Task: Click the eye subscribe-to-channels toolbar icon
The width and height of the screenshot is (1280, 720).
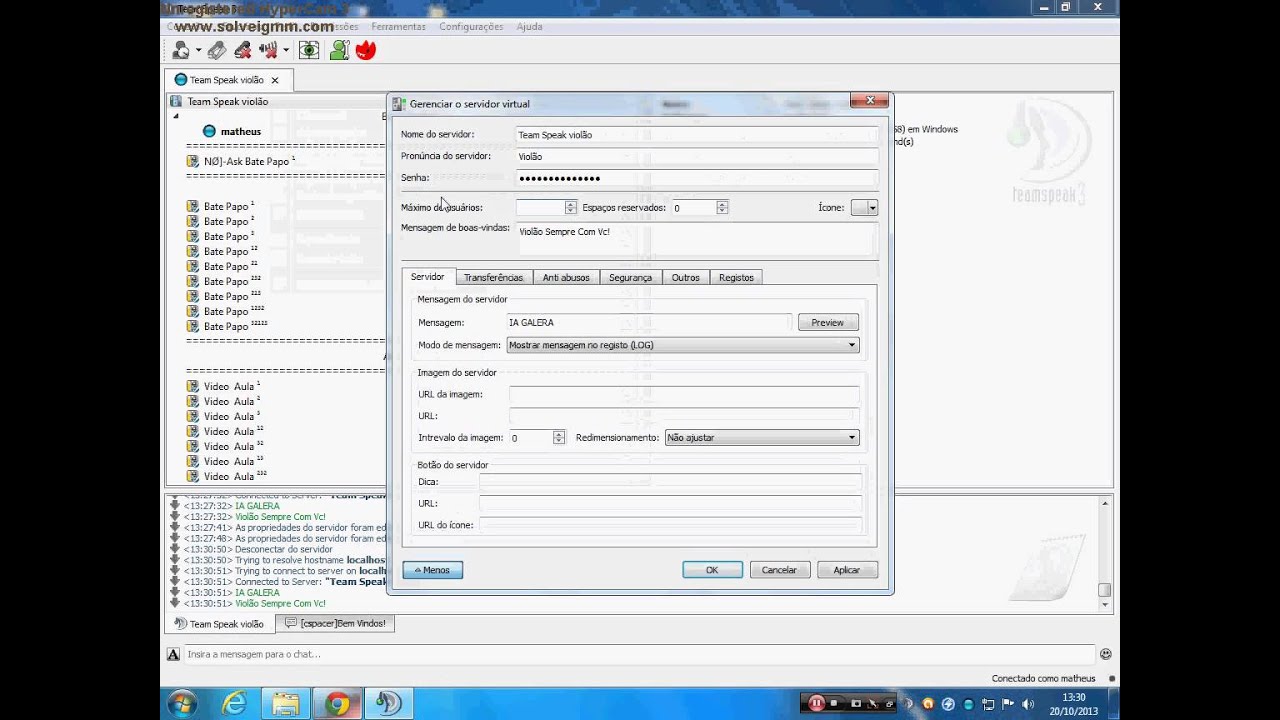Action: click(x=309, y=50)
